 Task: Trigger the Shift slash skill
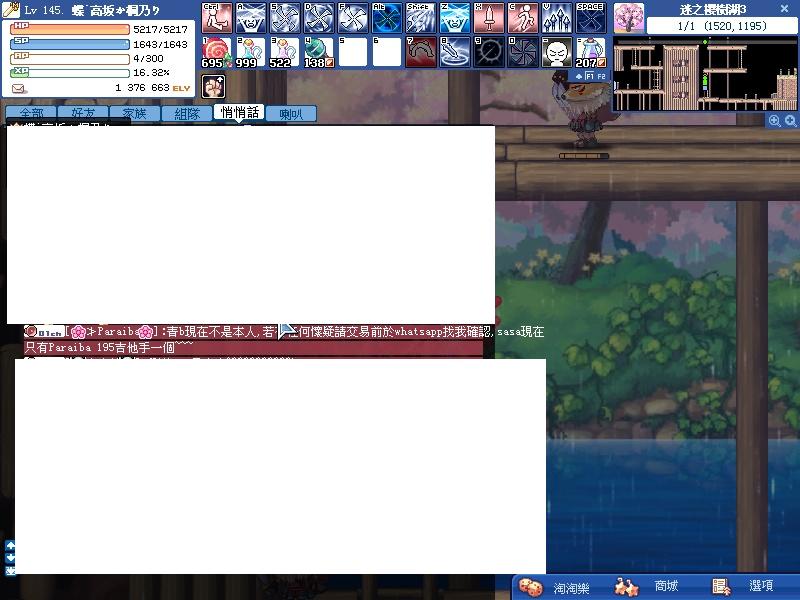(421, 18)
